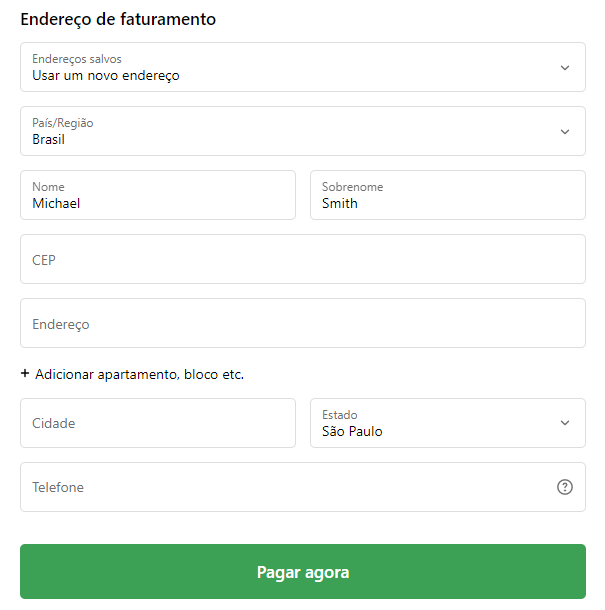The width and height of the screenshot is (605, 610).
Task: Focus the Telefone input field
Action: click(285, 487)
